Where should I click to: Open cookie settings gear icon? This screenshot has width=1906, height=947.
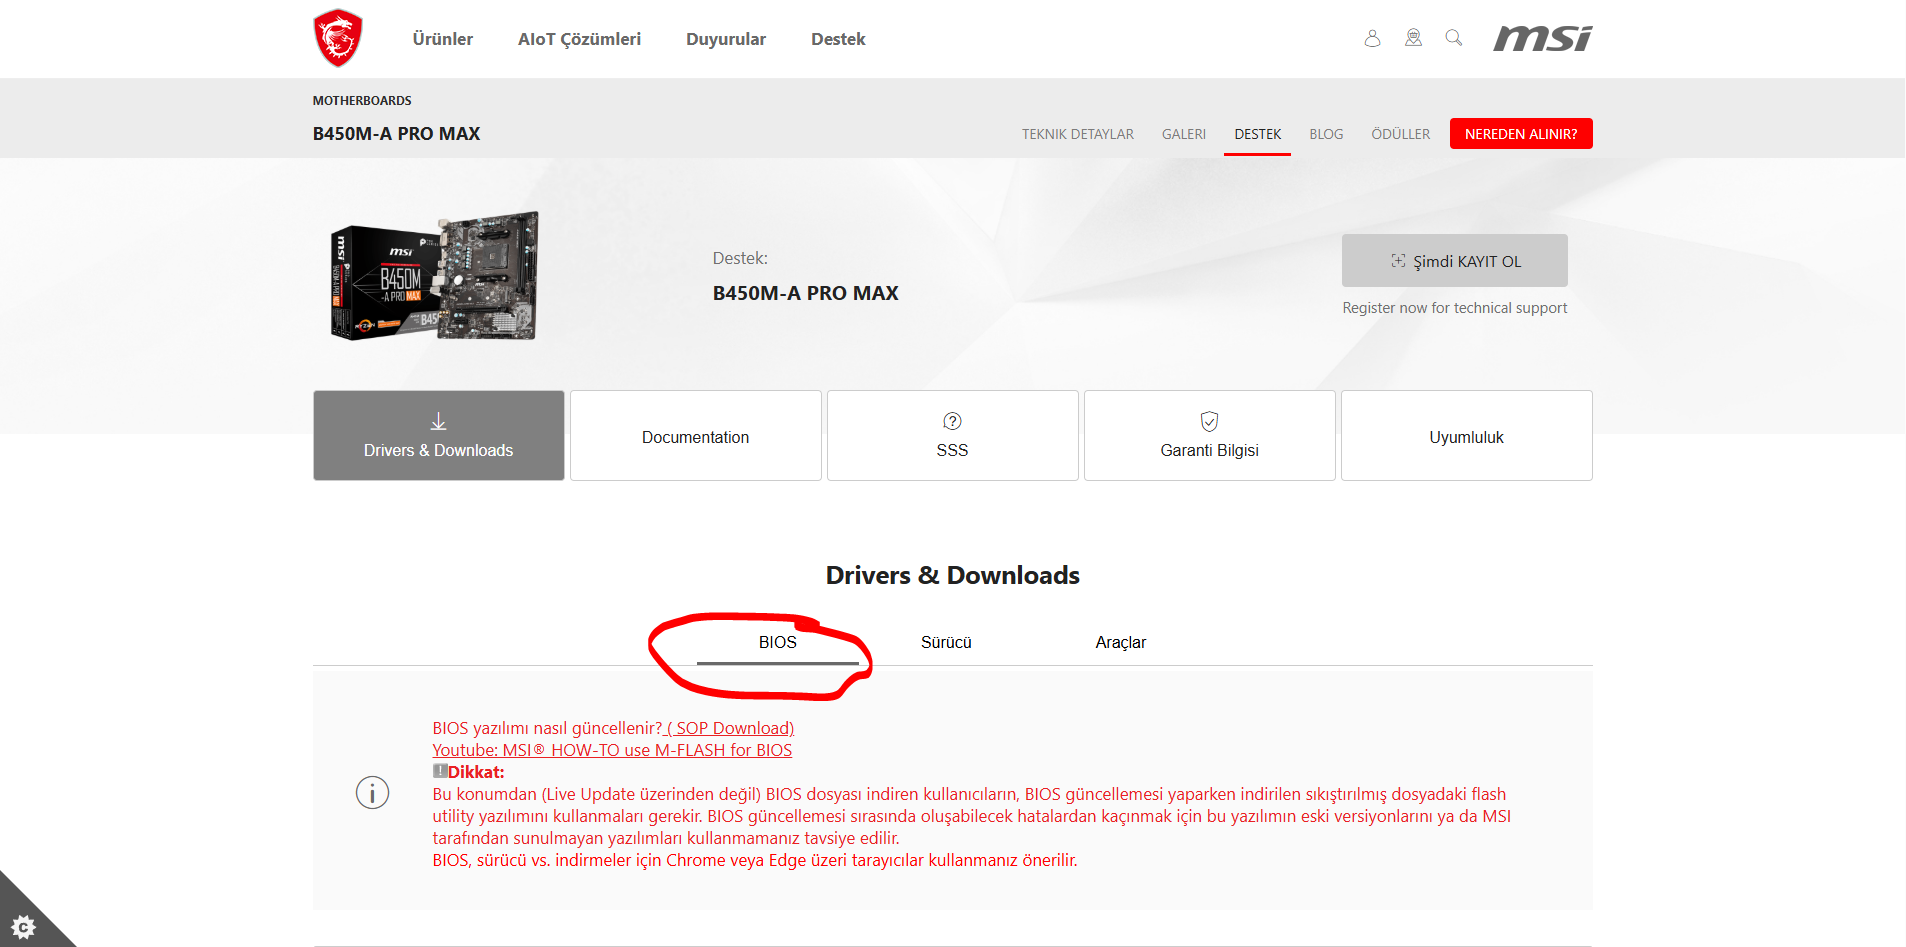(24, 926)
